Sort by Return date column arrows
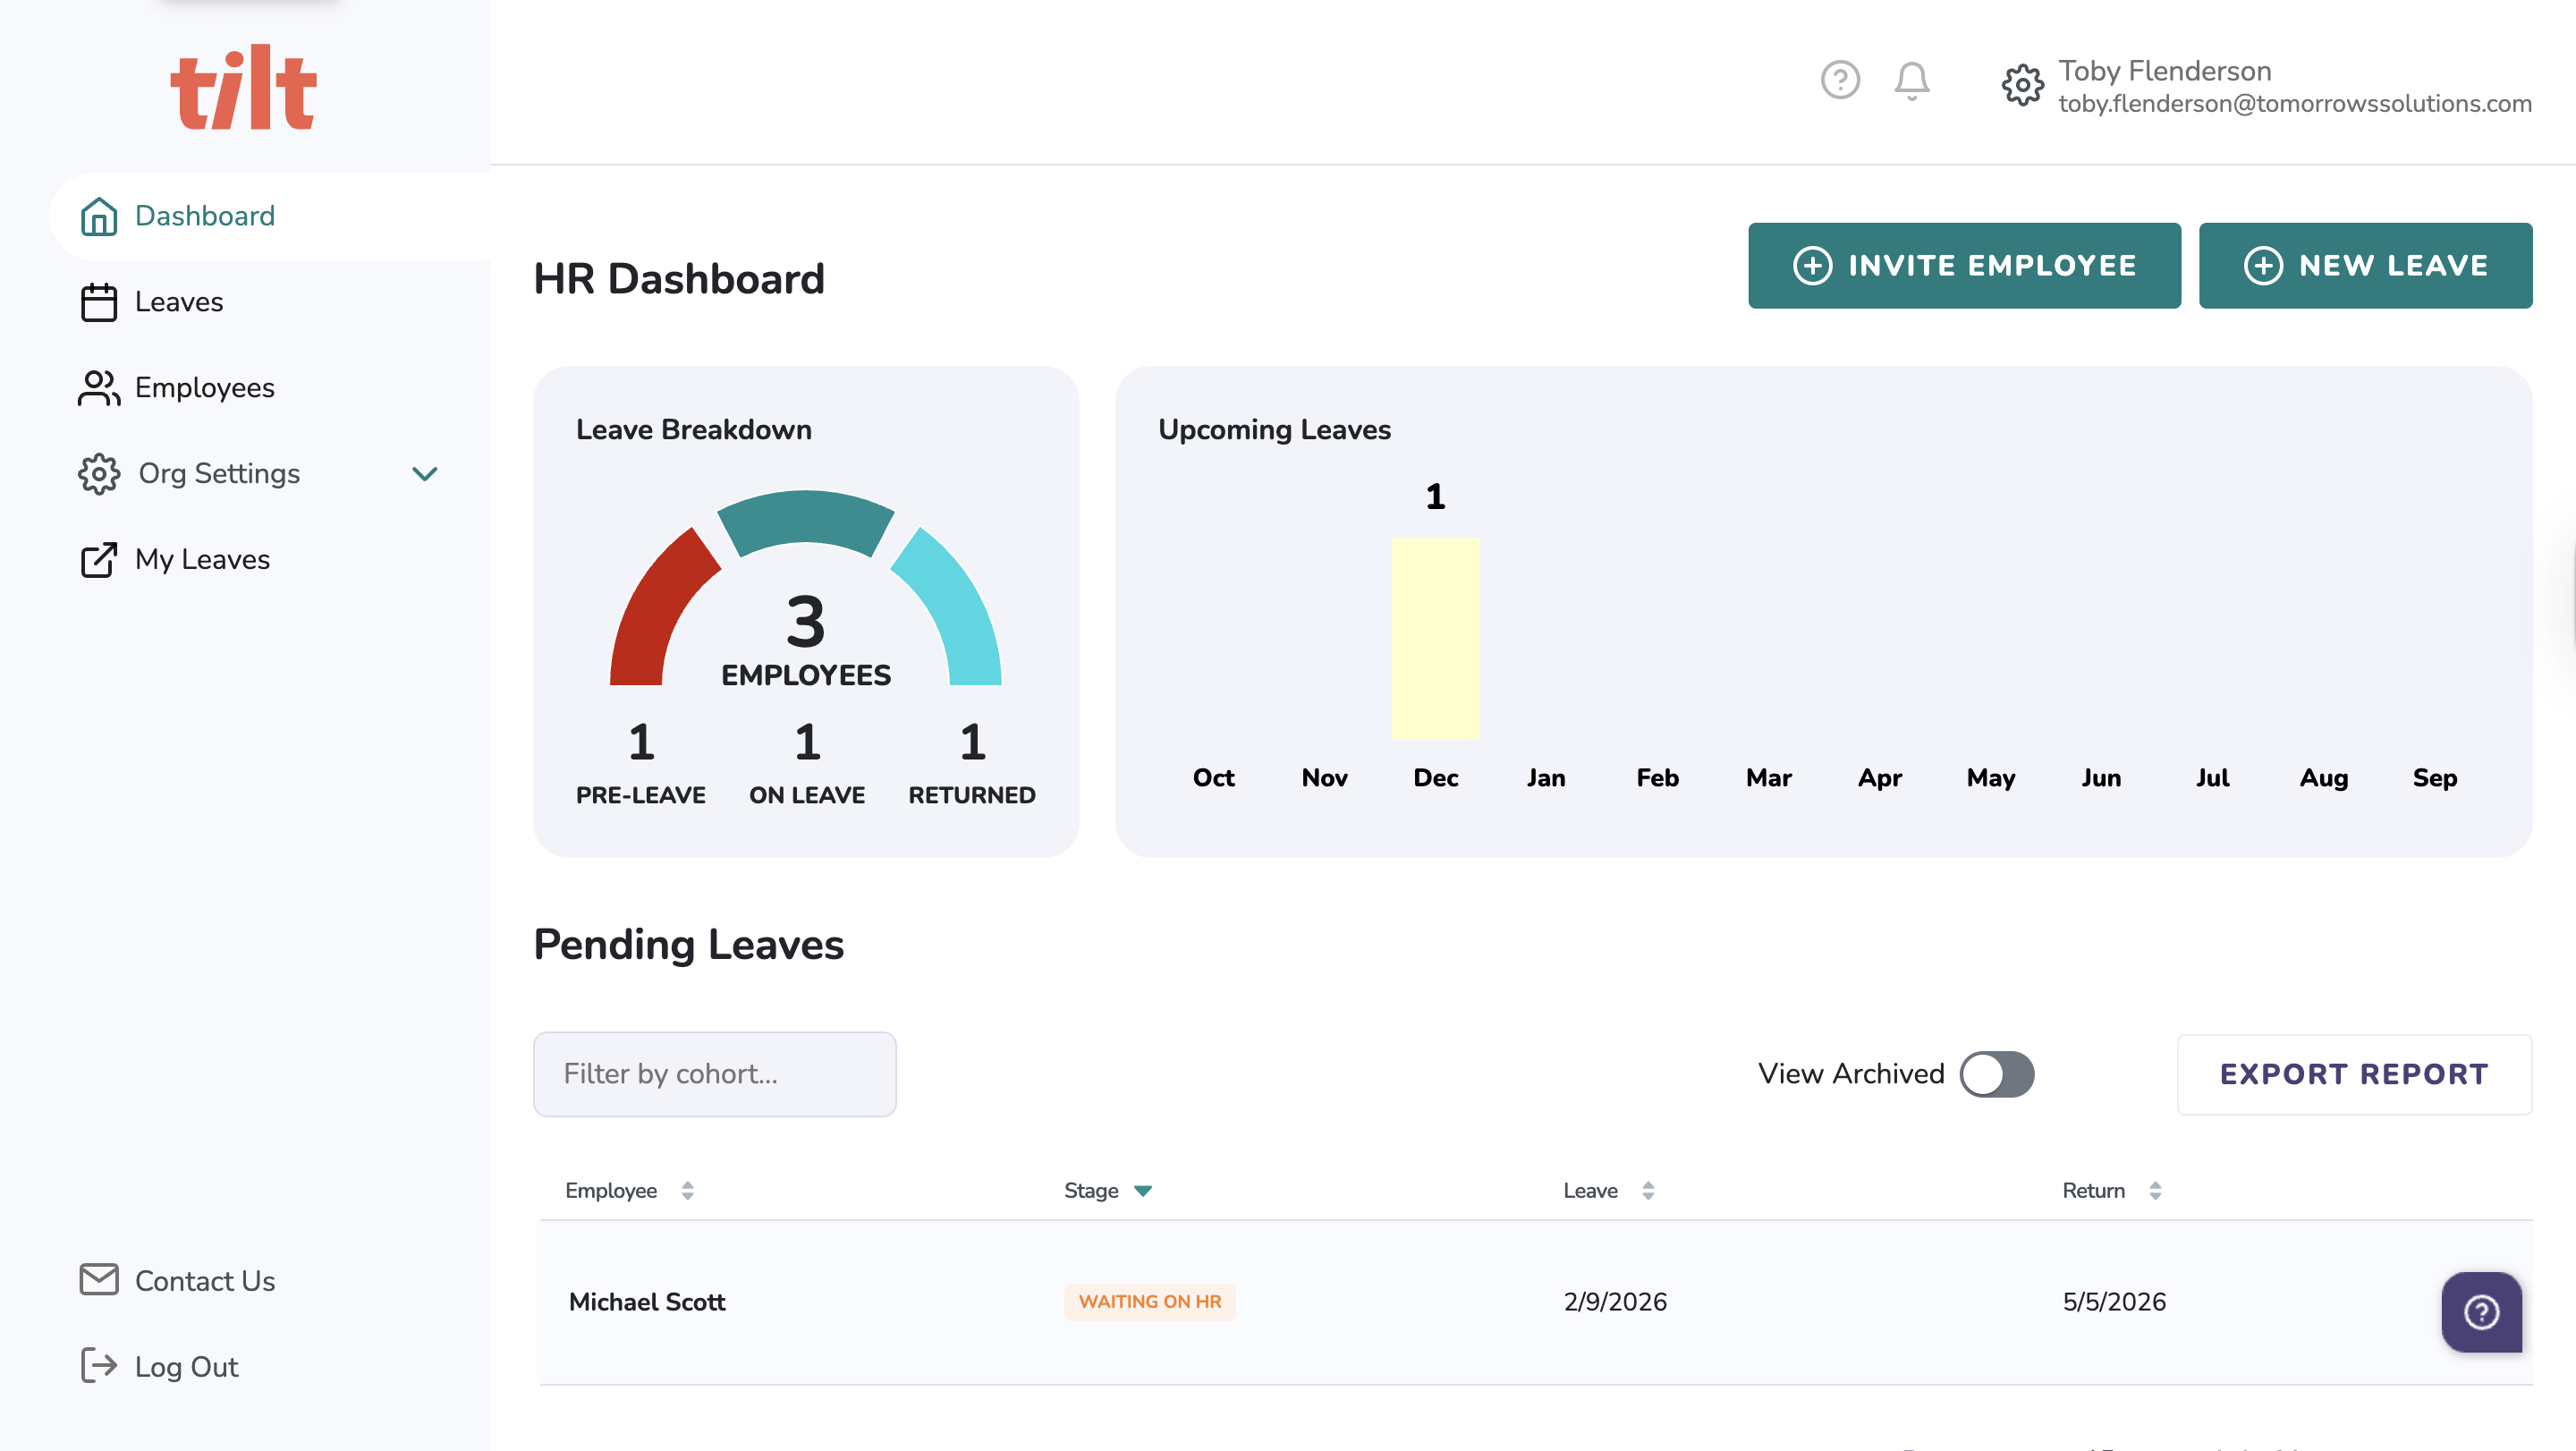 pyautogui.click(x=2155, y=1190)
